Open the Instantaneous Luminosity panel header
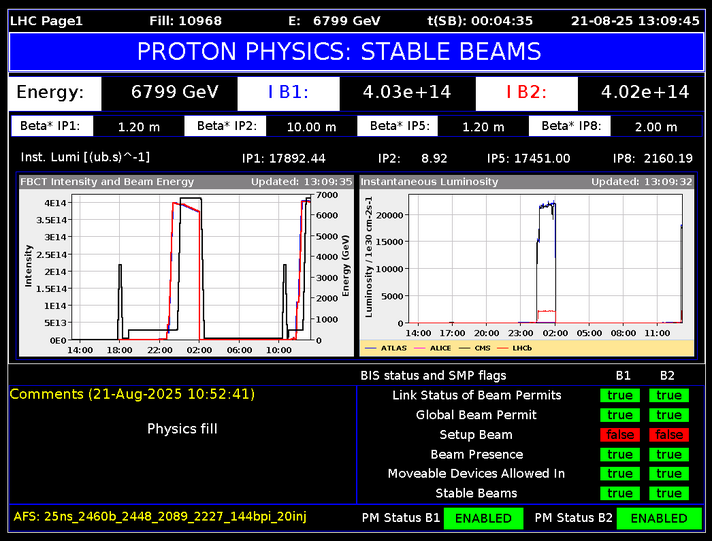Viewport: 712px width, 541px height. click(525, 182)
